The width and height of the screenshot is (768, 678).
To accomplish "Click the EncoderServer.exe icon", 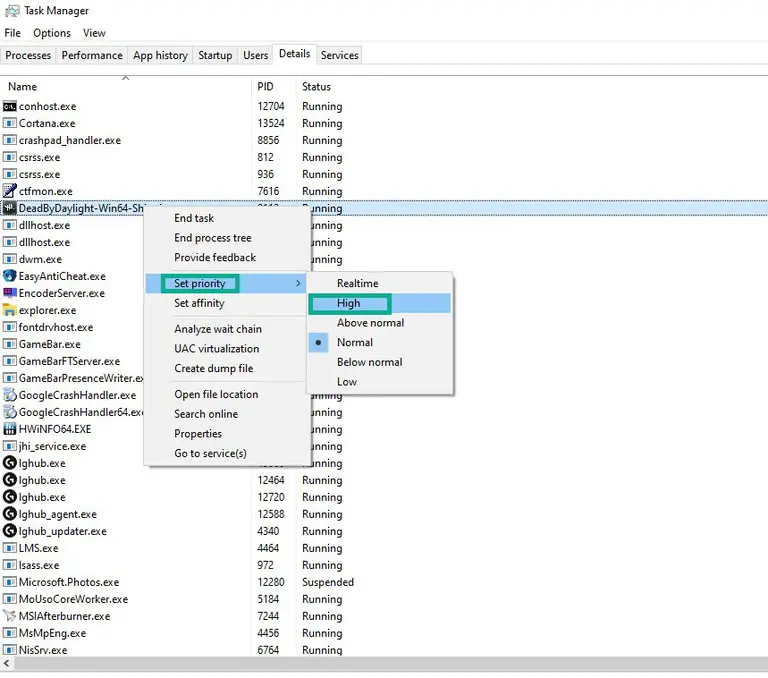I will tap(9, 293).
